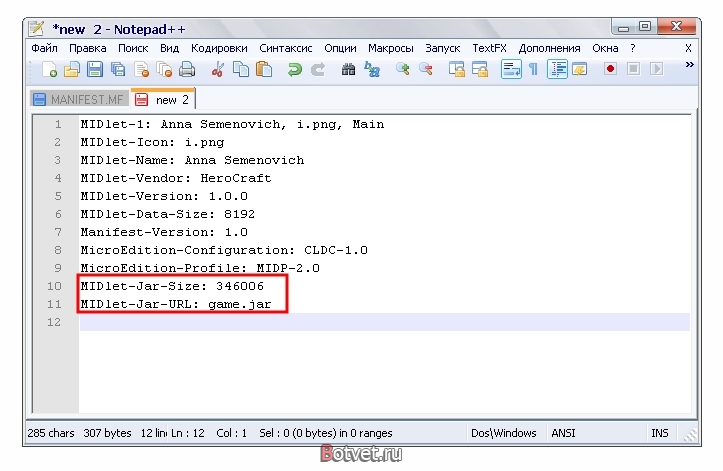Click the Save All icon
Image resolution: width=723 pixels, height=471 pixels.
click(x=118, y=70)
